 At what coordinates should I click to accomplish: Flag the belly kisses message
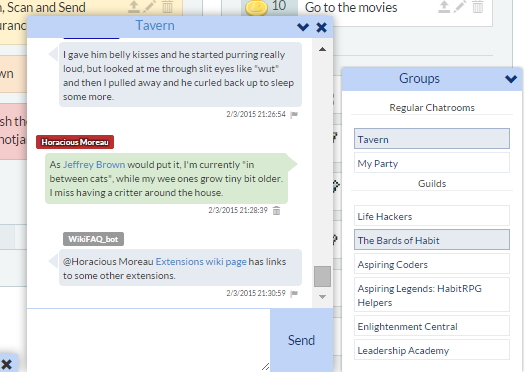294,115
